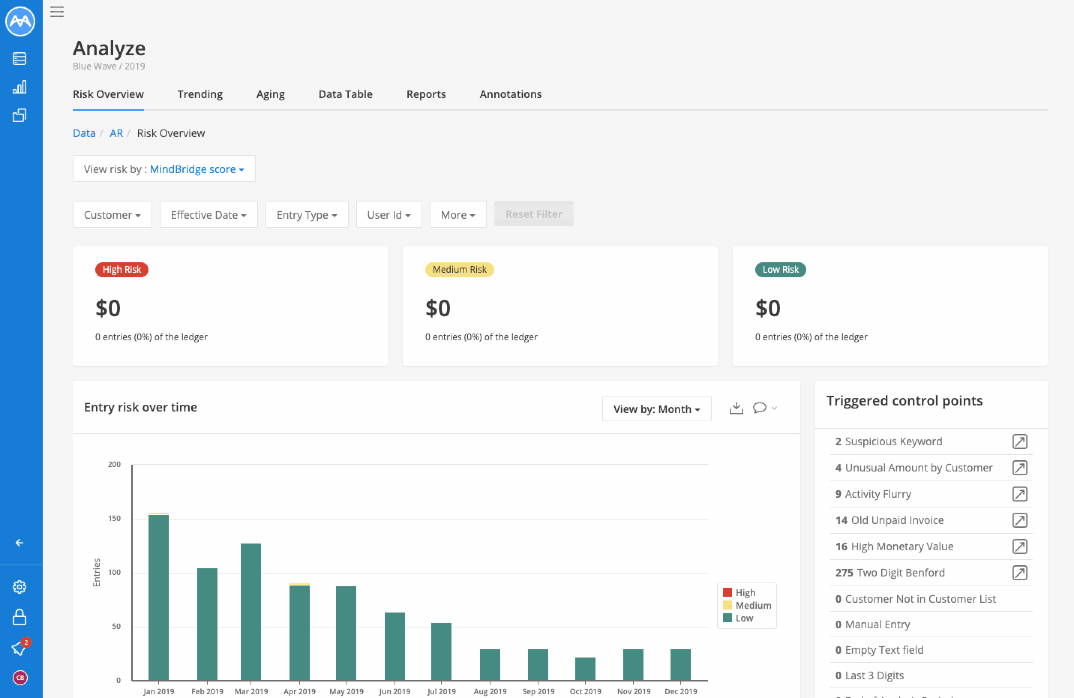The width and height of the screenshot is (1074, 698).
Task: Select '0 Manual Entry' row
Action: click(x=931, y=625)
